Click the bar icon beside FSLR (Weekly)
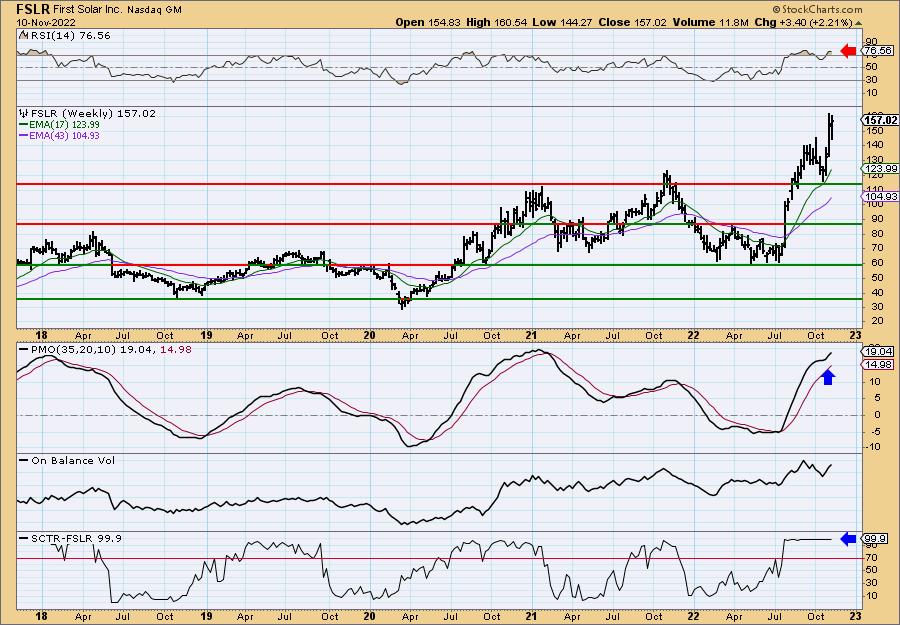Viewport: 900px width, 625px height. tap(24, 114)
